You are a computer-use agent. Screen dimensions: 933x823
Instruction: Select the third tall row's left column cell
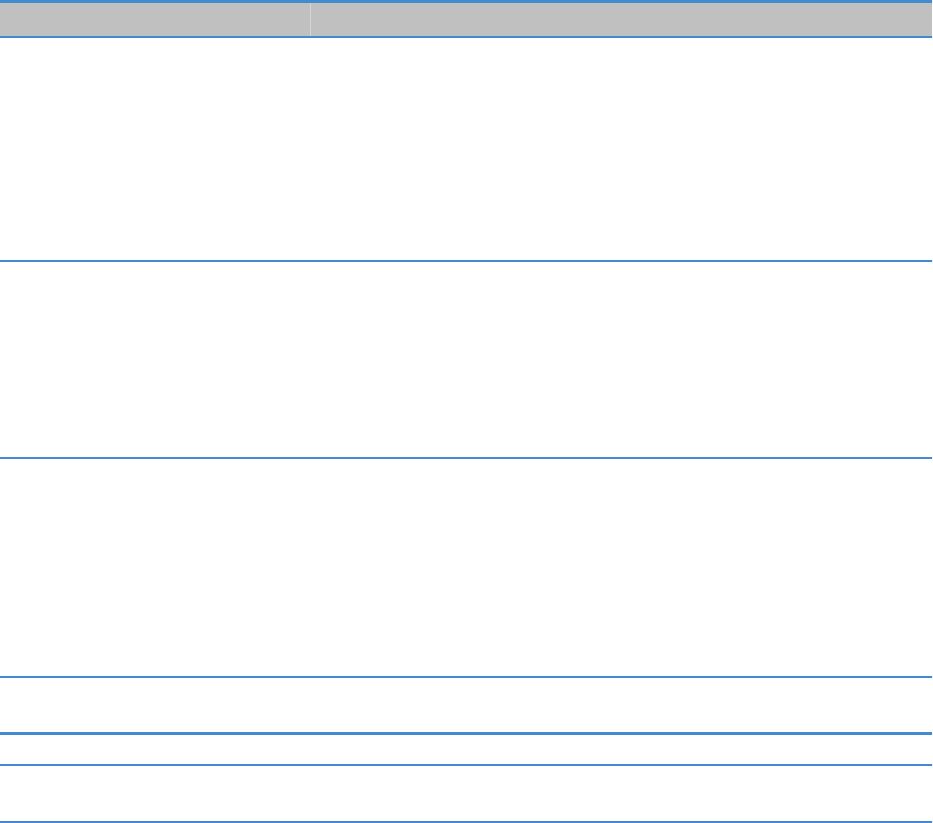click(155, 568)
